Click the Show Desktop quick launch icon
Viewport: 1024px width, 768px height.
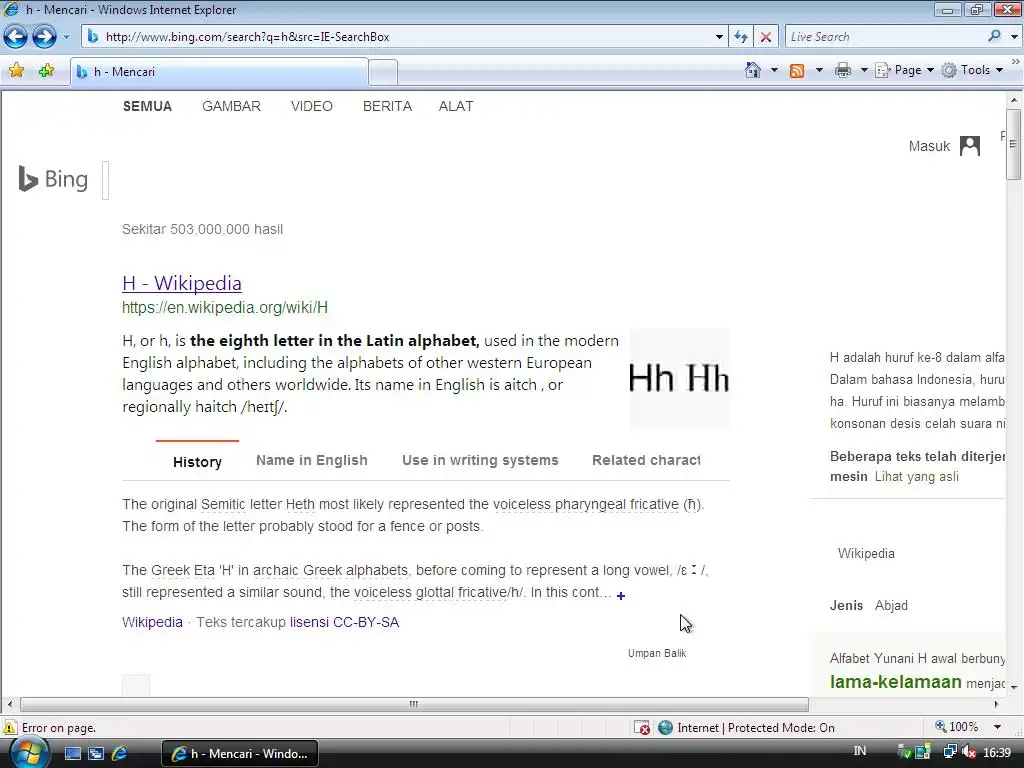click(72, 754)
